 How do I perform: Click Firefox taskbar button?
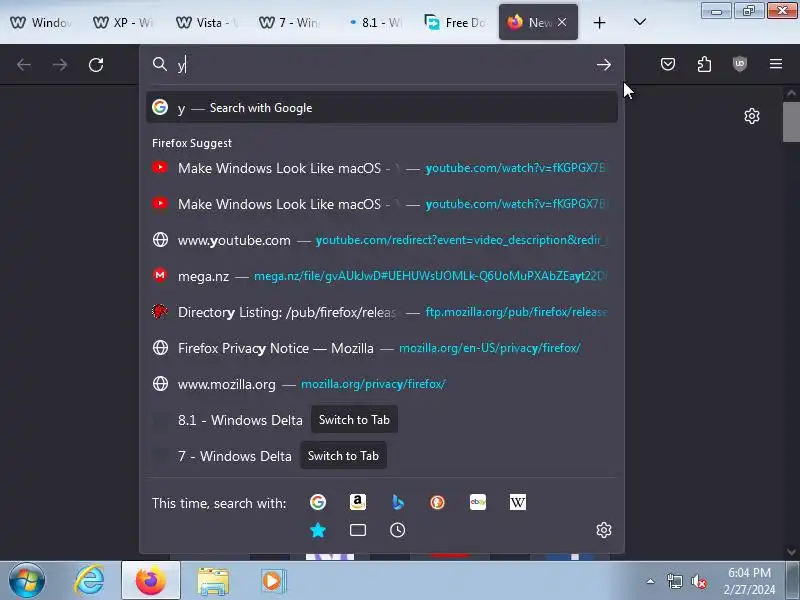pos(151,581)
